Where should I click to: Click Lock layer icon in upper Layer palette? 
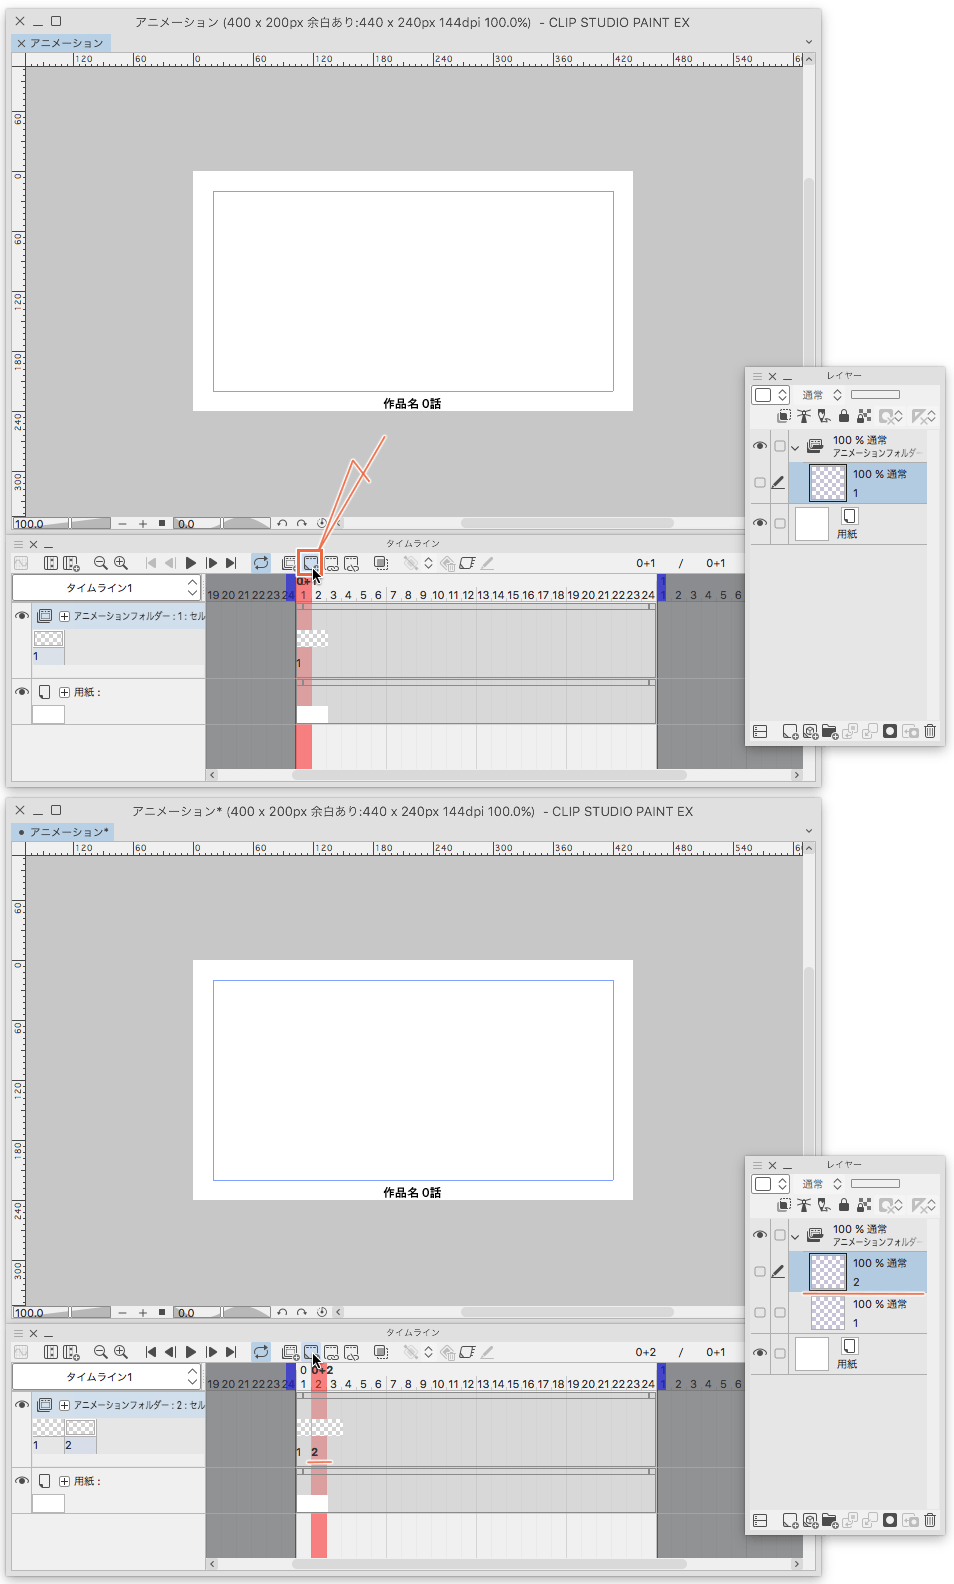tap(844, 416)
